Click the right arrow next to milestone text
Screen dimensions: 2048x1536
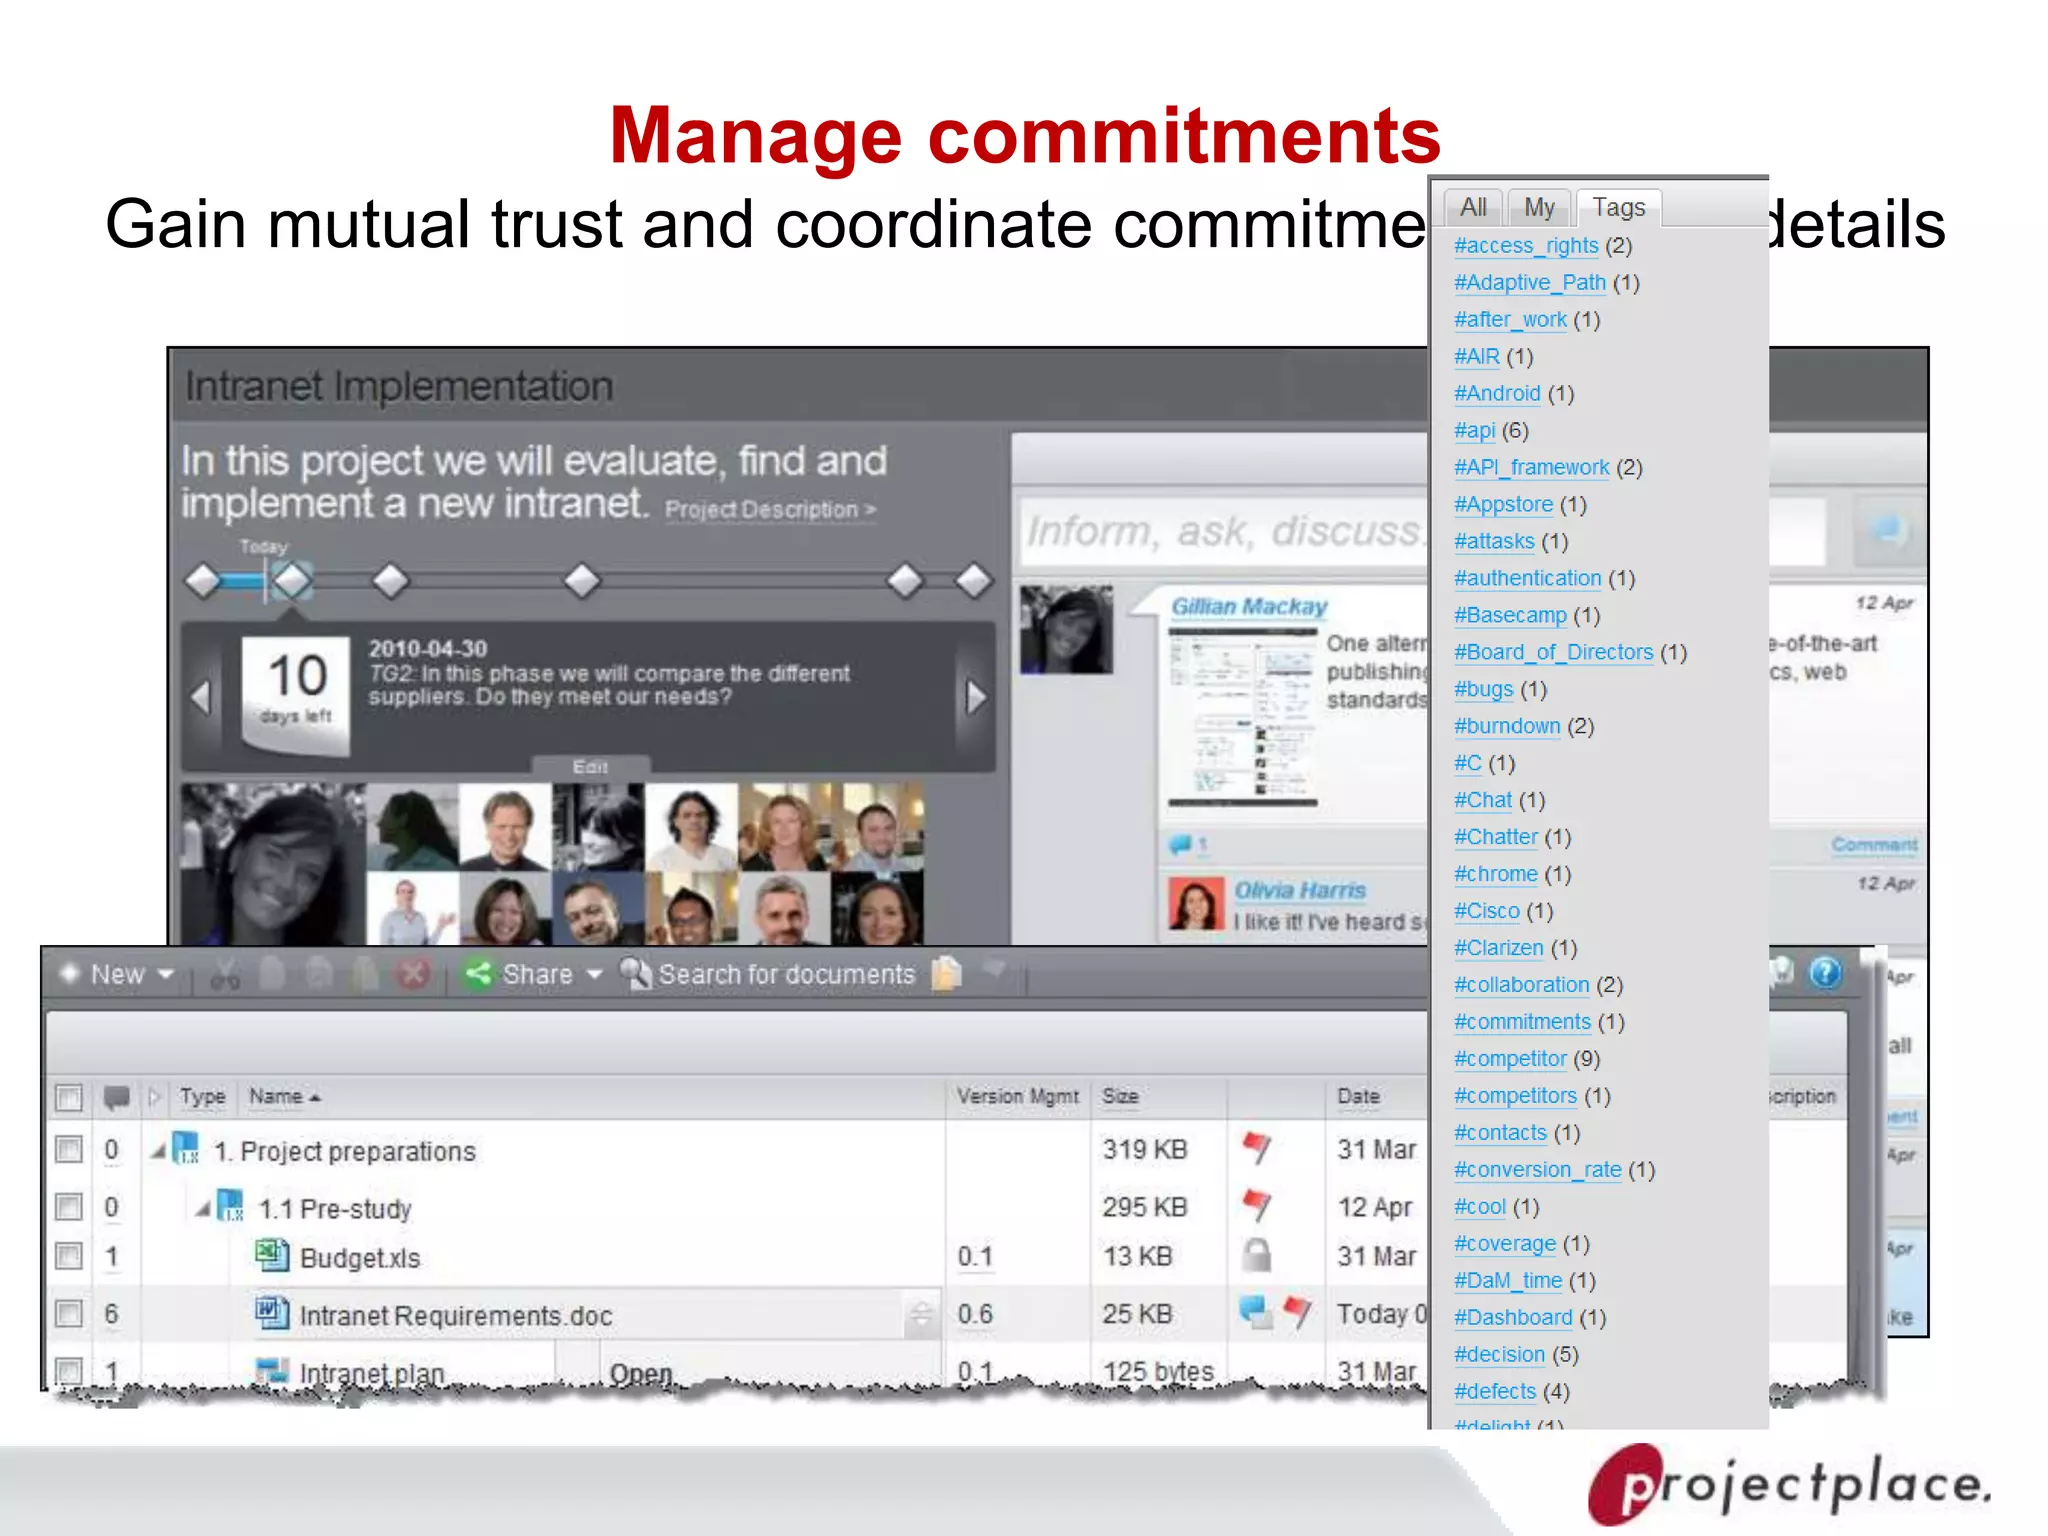pyautogui.click(x=976, y=697)
